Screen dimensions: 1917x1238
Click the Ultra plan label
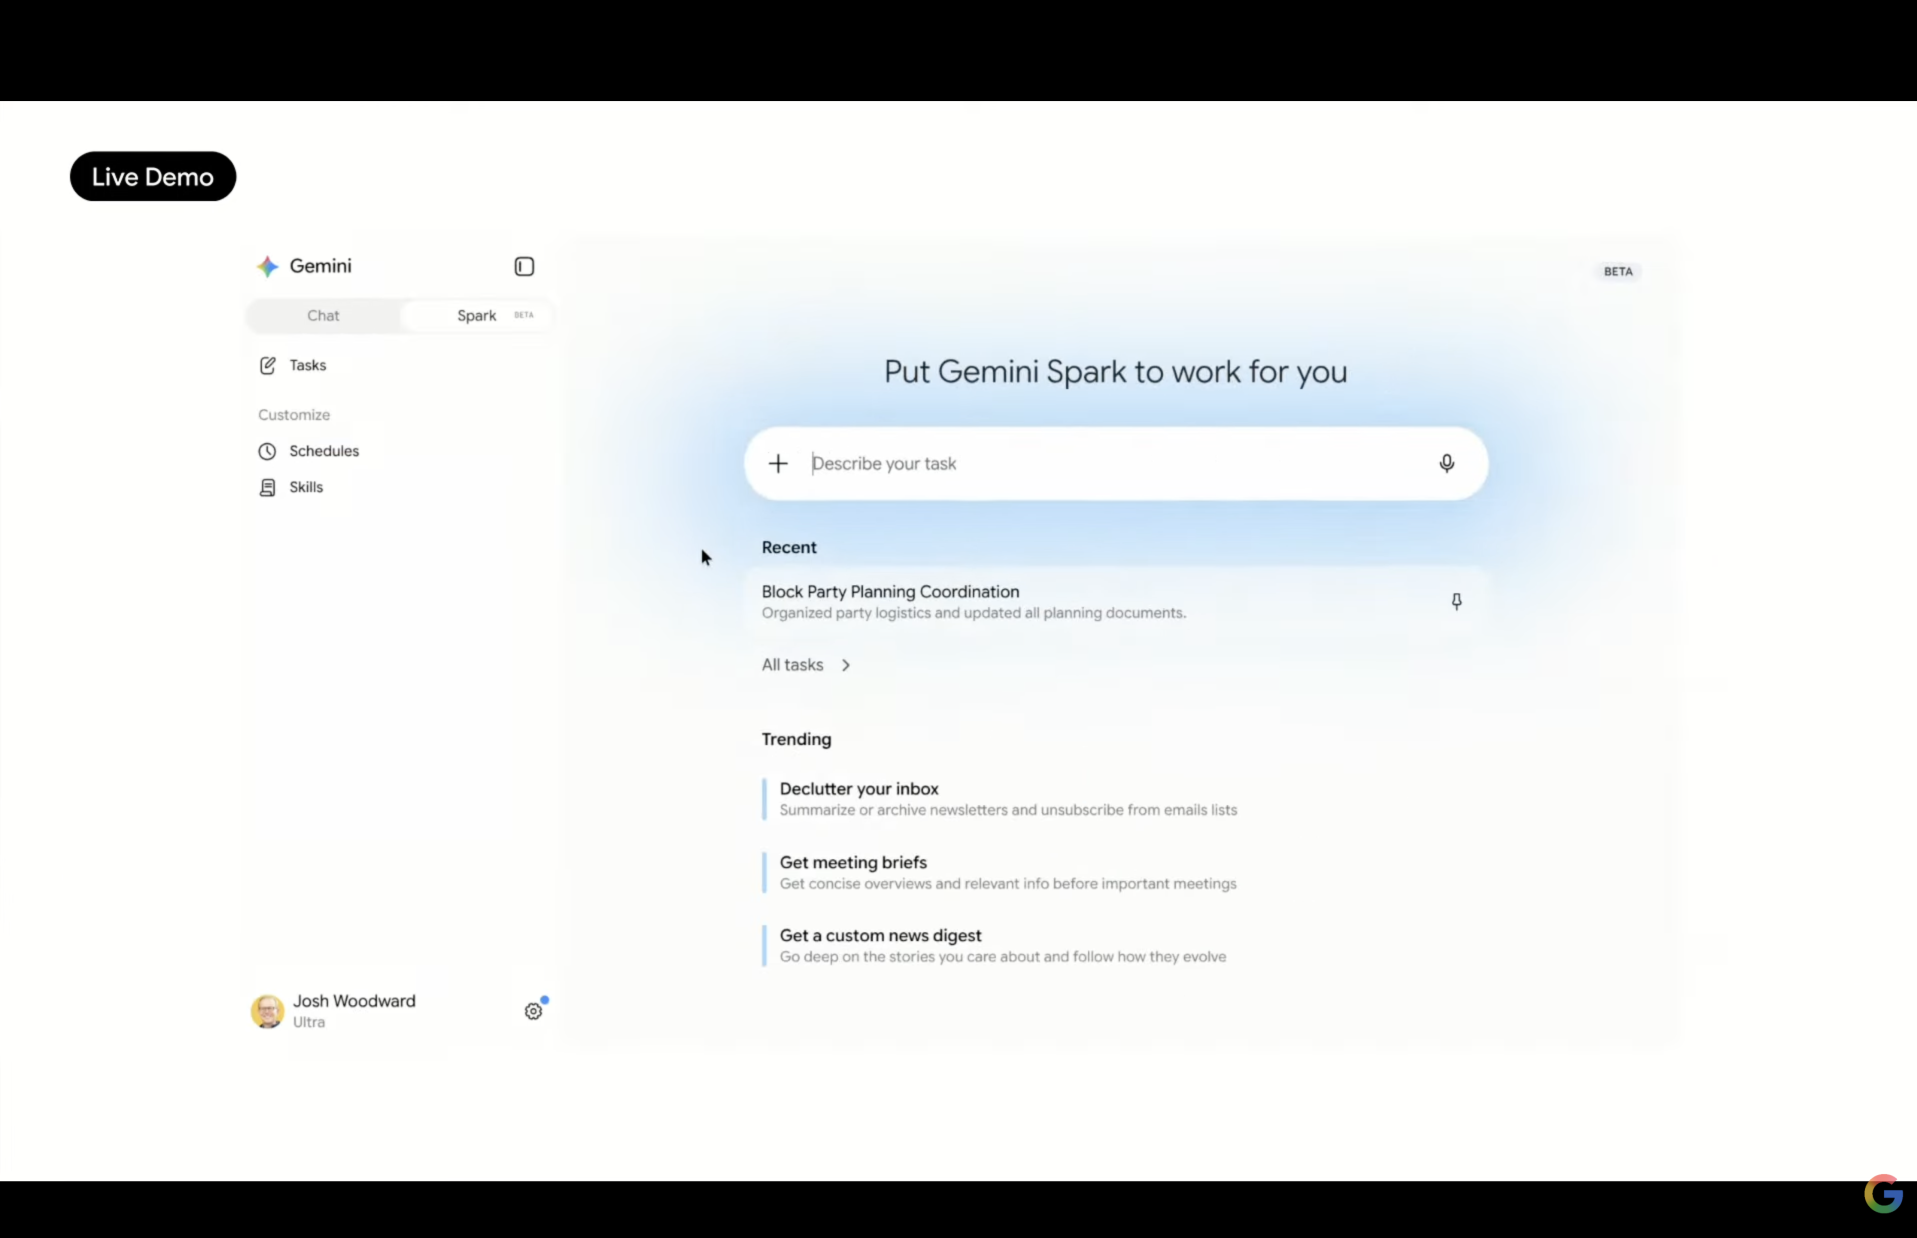(309, 1022)
